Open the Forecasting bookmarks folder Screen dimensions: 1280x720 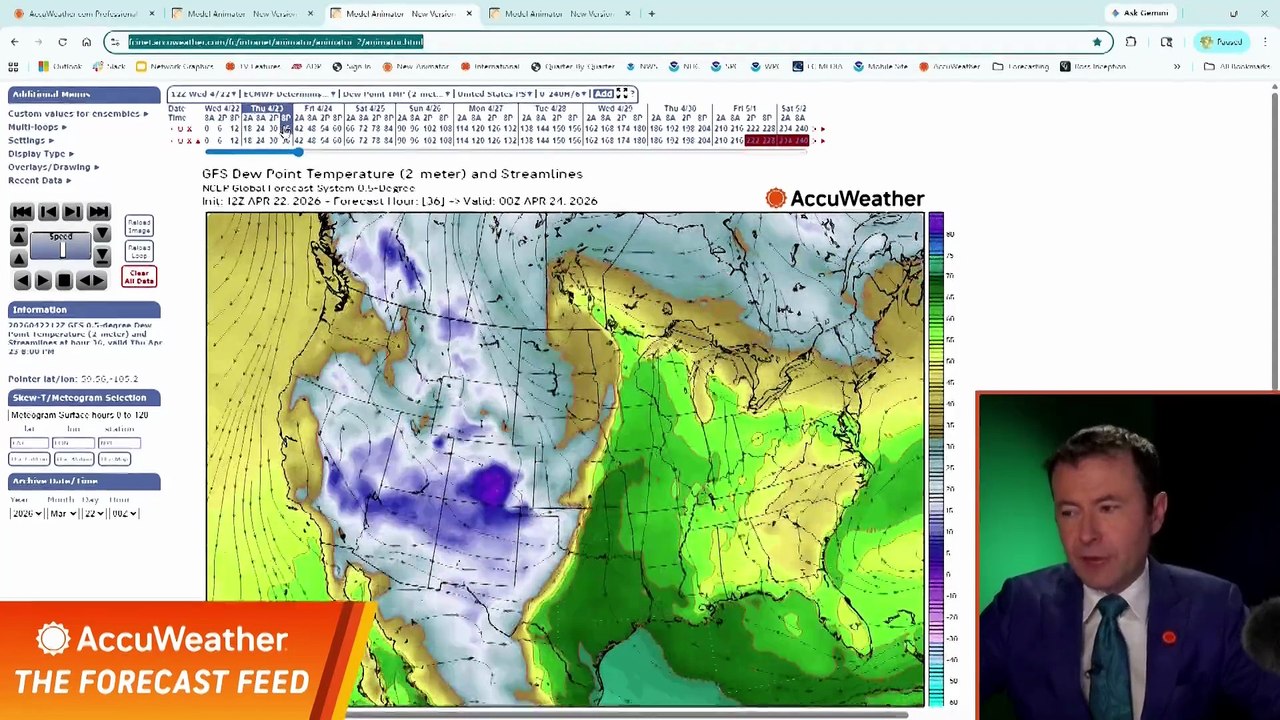pyautogui.click(x=1020, y=67)
